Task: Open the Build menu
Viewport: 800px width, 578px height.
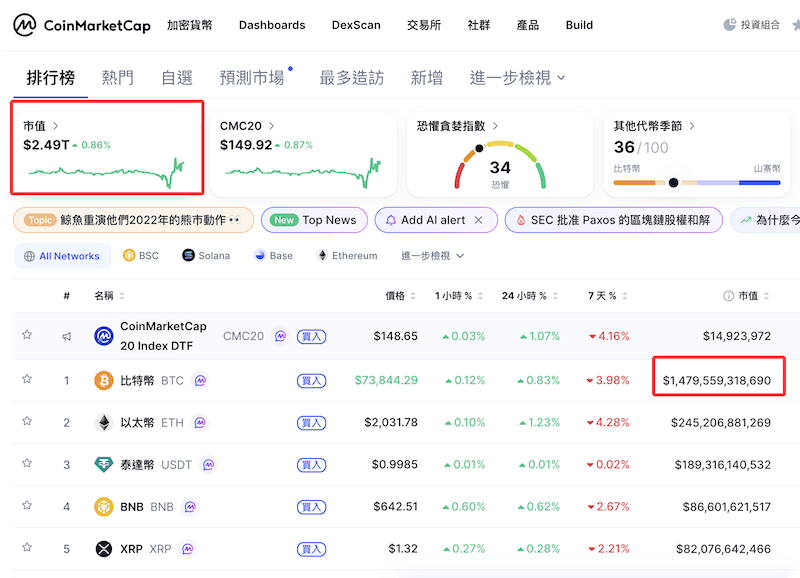Action: tap(579, 25)
